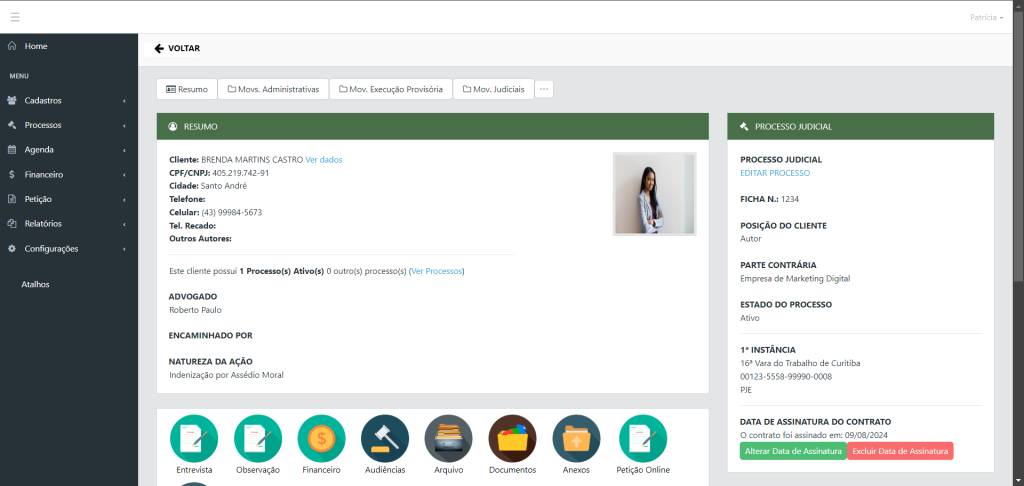
Task: Expand the Cadastros sidebar menu
Action: tap(68, 101)
